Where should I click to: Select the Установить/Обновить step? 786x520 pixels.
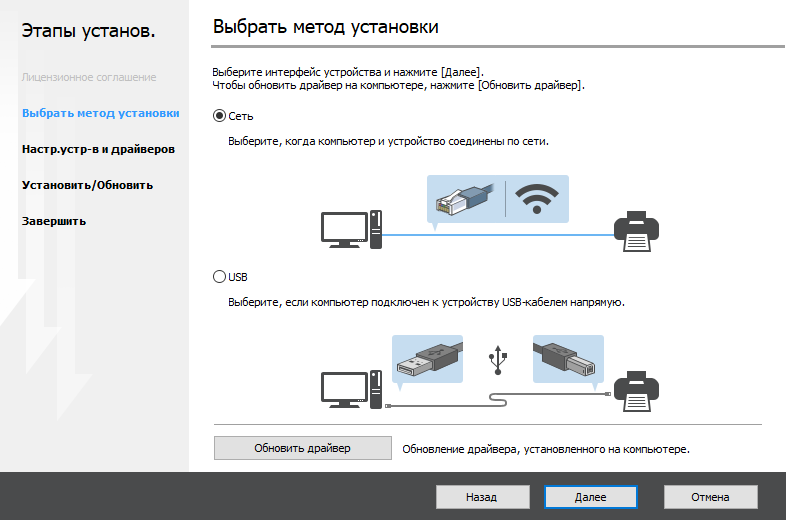(x=87, y=186)
